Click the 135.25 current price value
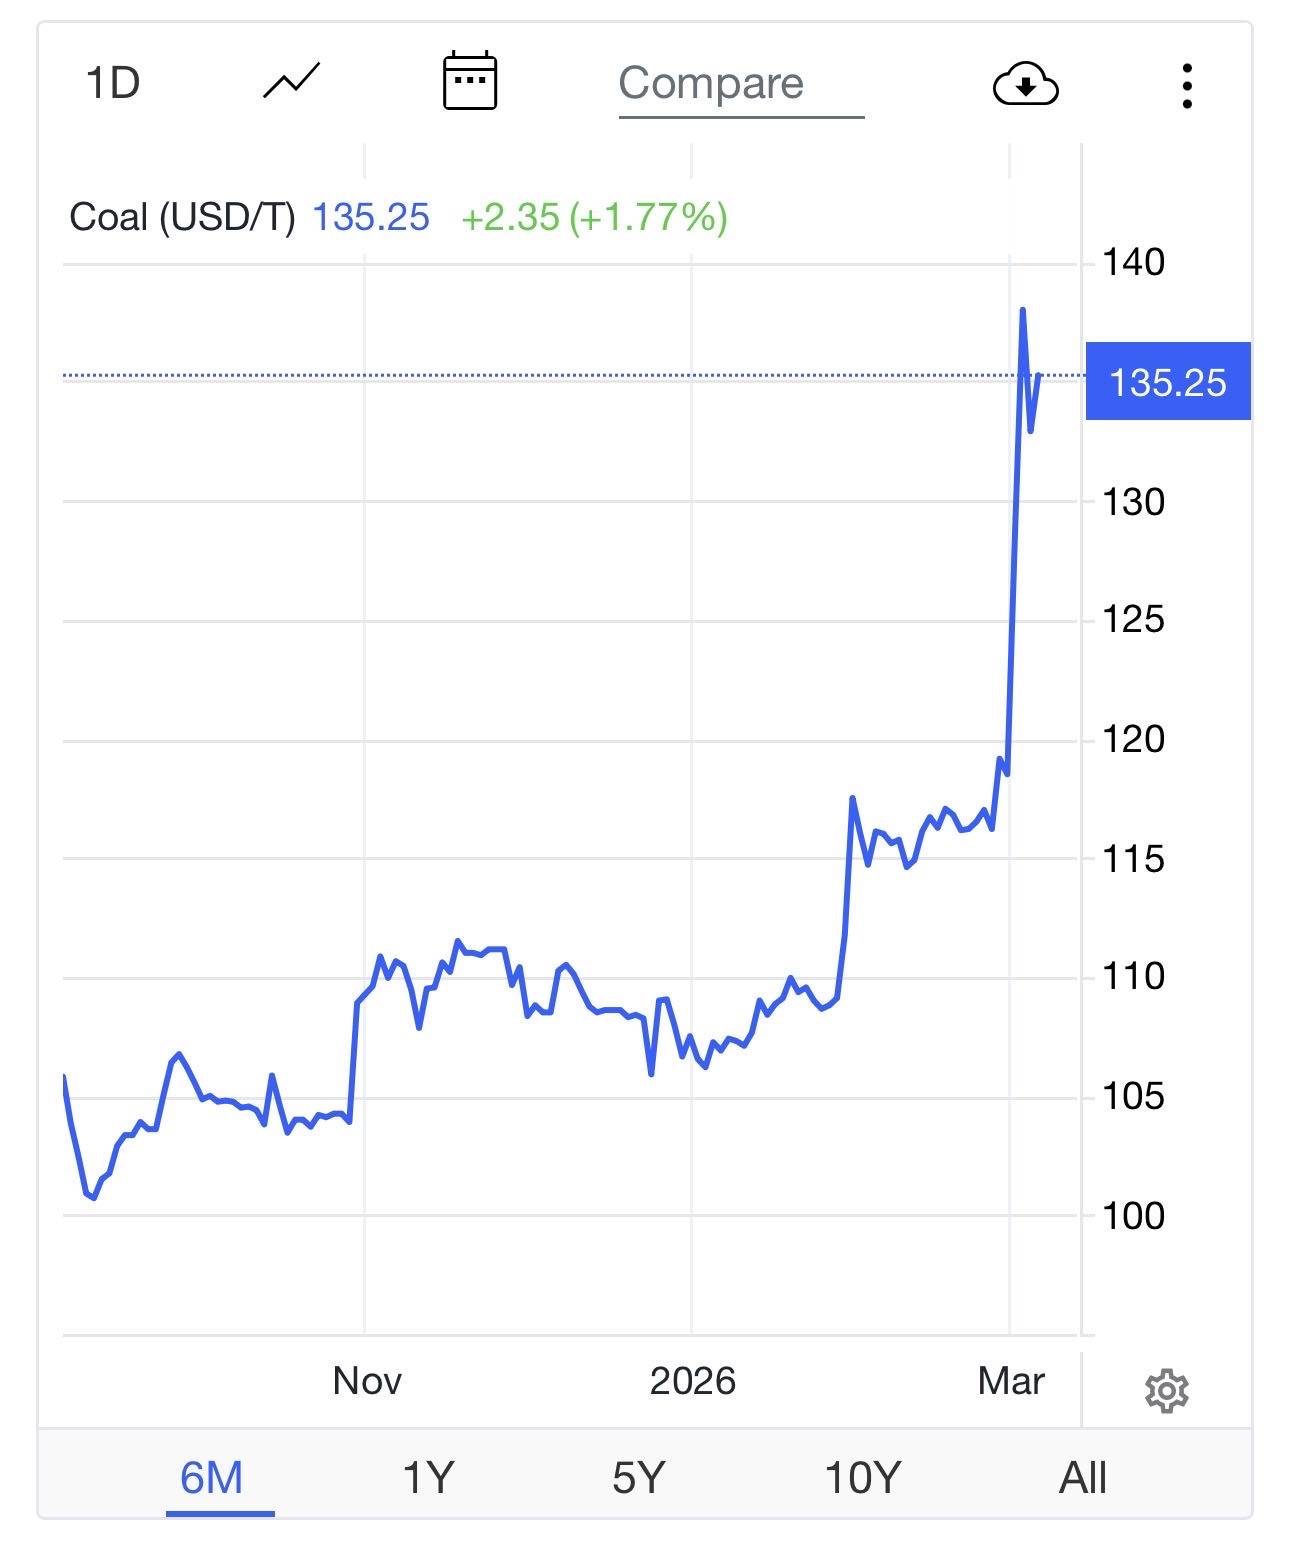 (x=371, y=217)
